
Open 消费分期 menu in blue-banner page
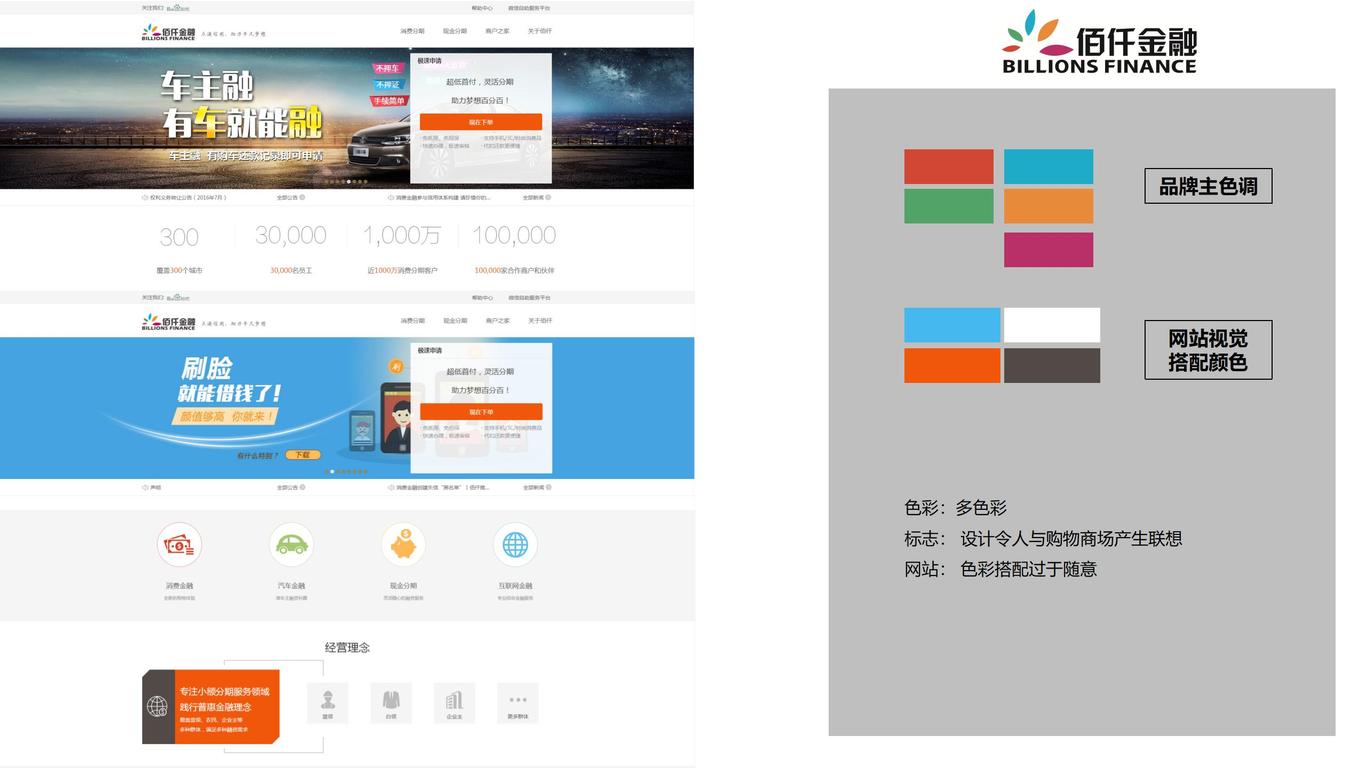412,321
